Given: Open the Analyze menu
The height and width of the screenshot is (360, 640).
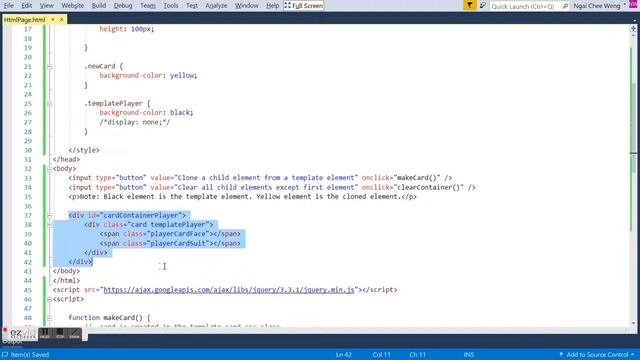Looking at the screenshot, I should click(x=216, y=5).
